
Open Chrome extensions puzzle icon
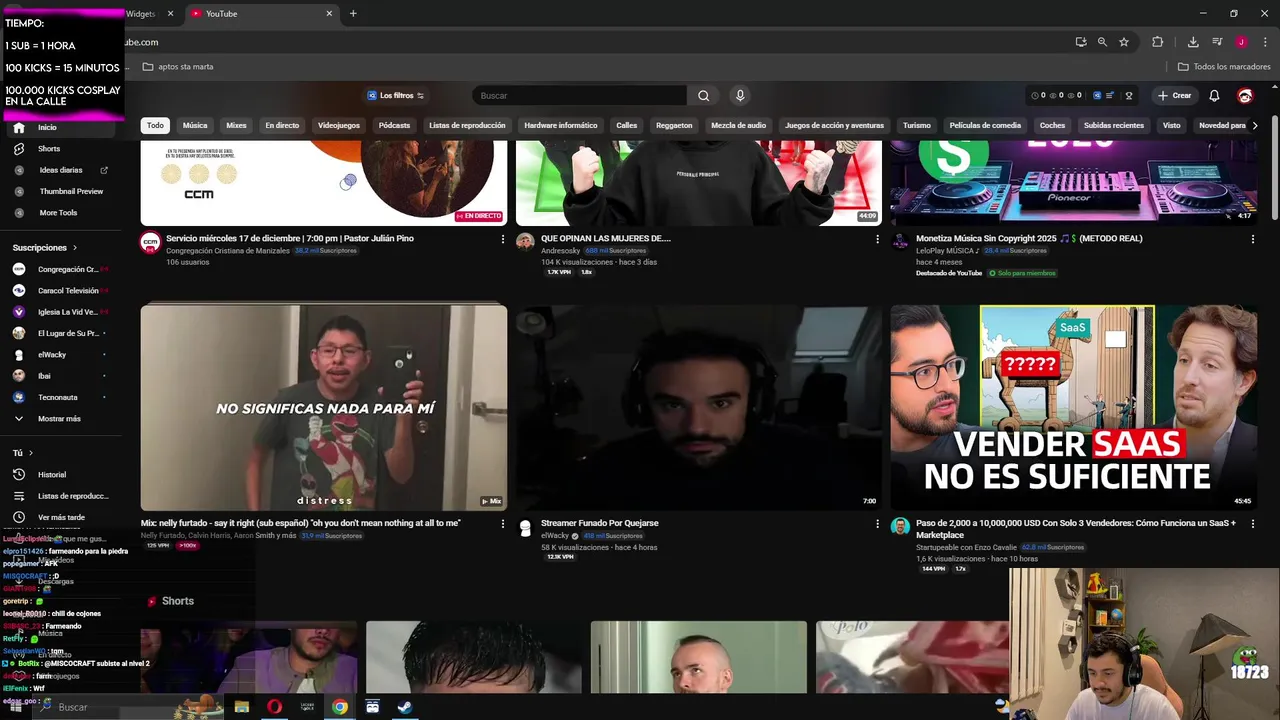[1157, 42]
